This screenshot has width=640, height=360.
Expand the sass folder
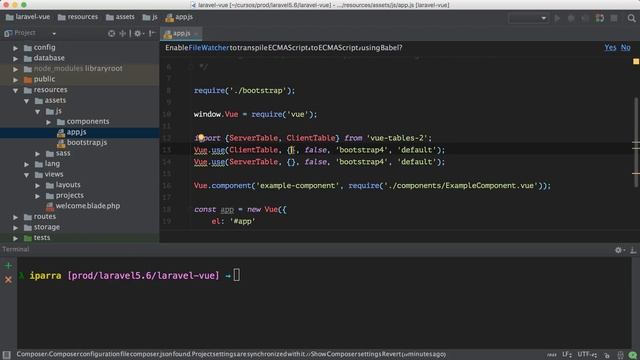[x=38, y=154]
